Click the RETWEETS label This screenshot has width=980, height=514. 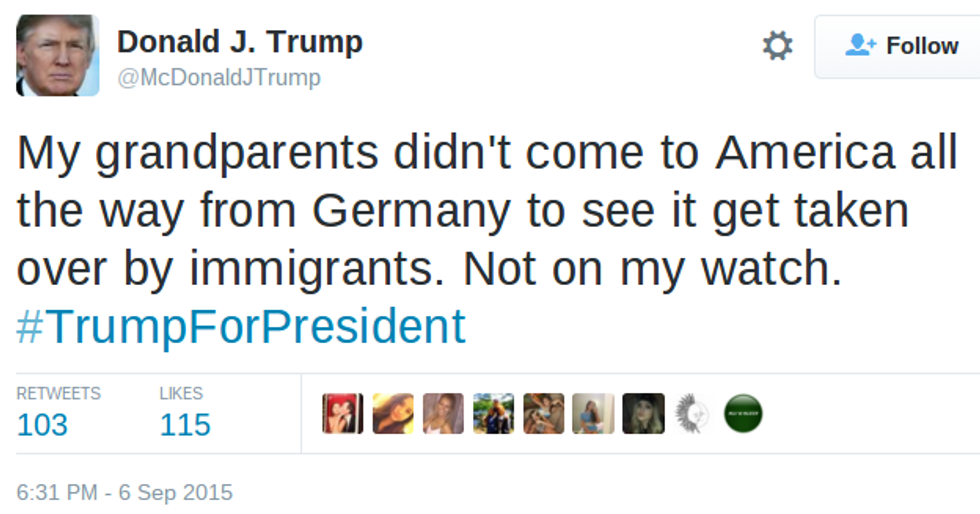click(58, 393)
